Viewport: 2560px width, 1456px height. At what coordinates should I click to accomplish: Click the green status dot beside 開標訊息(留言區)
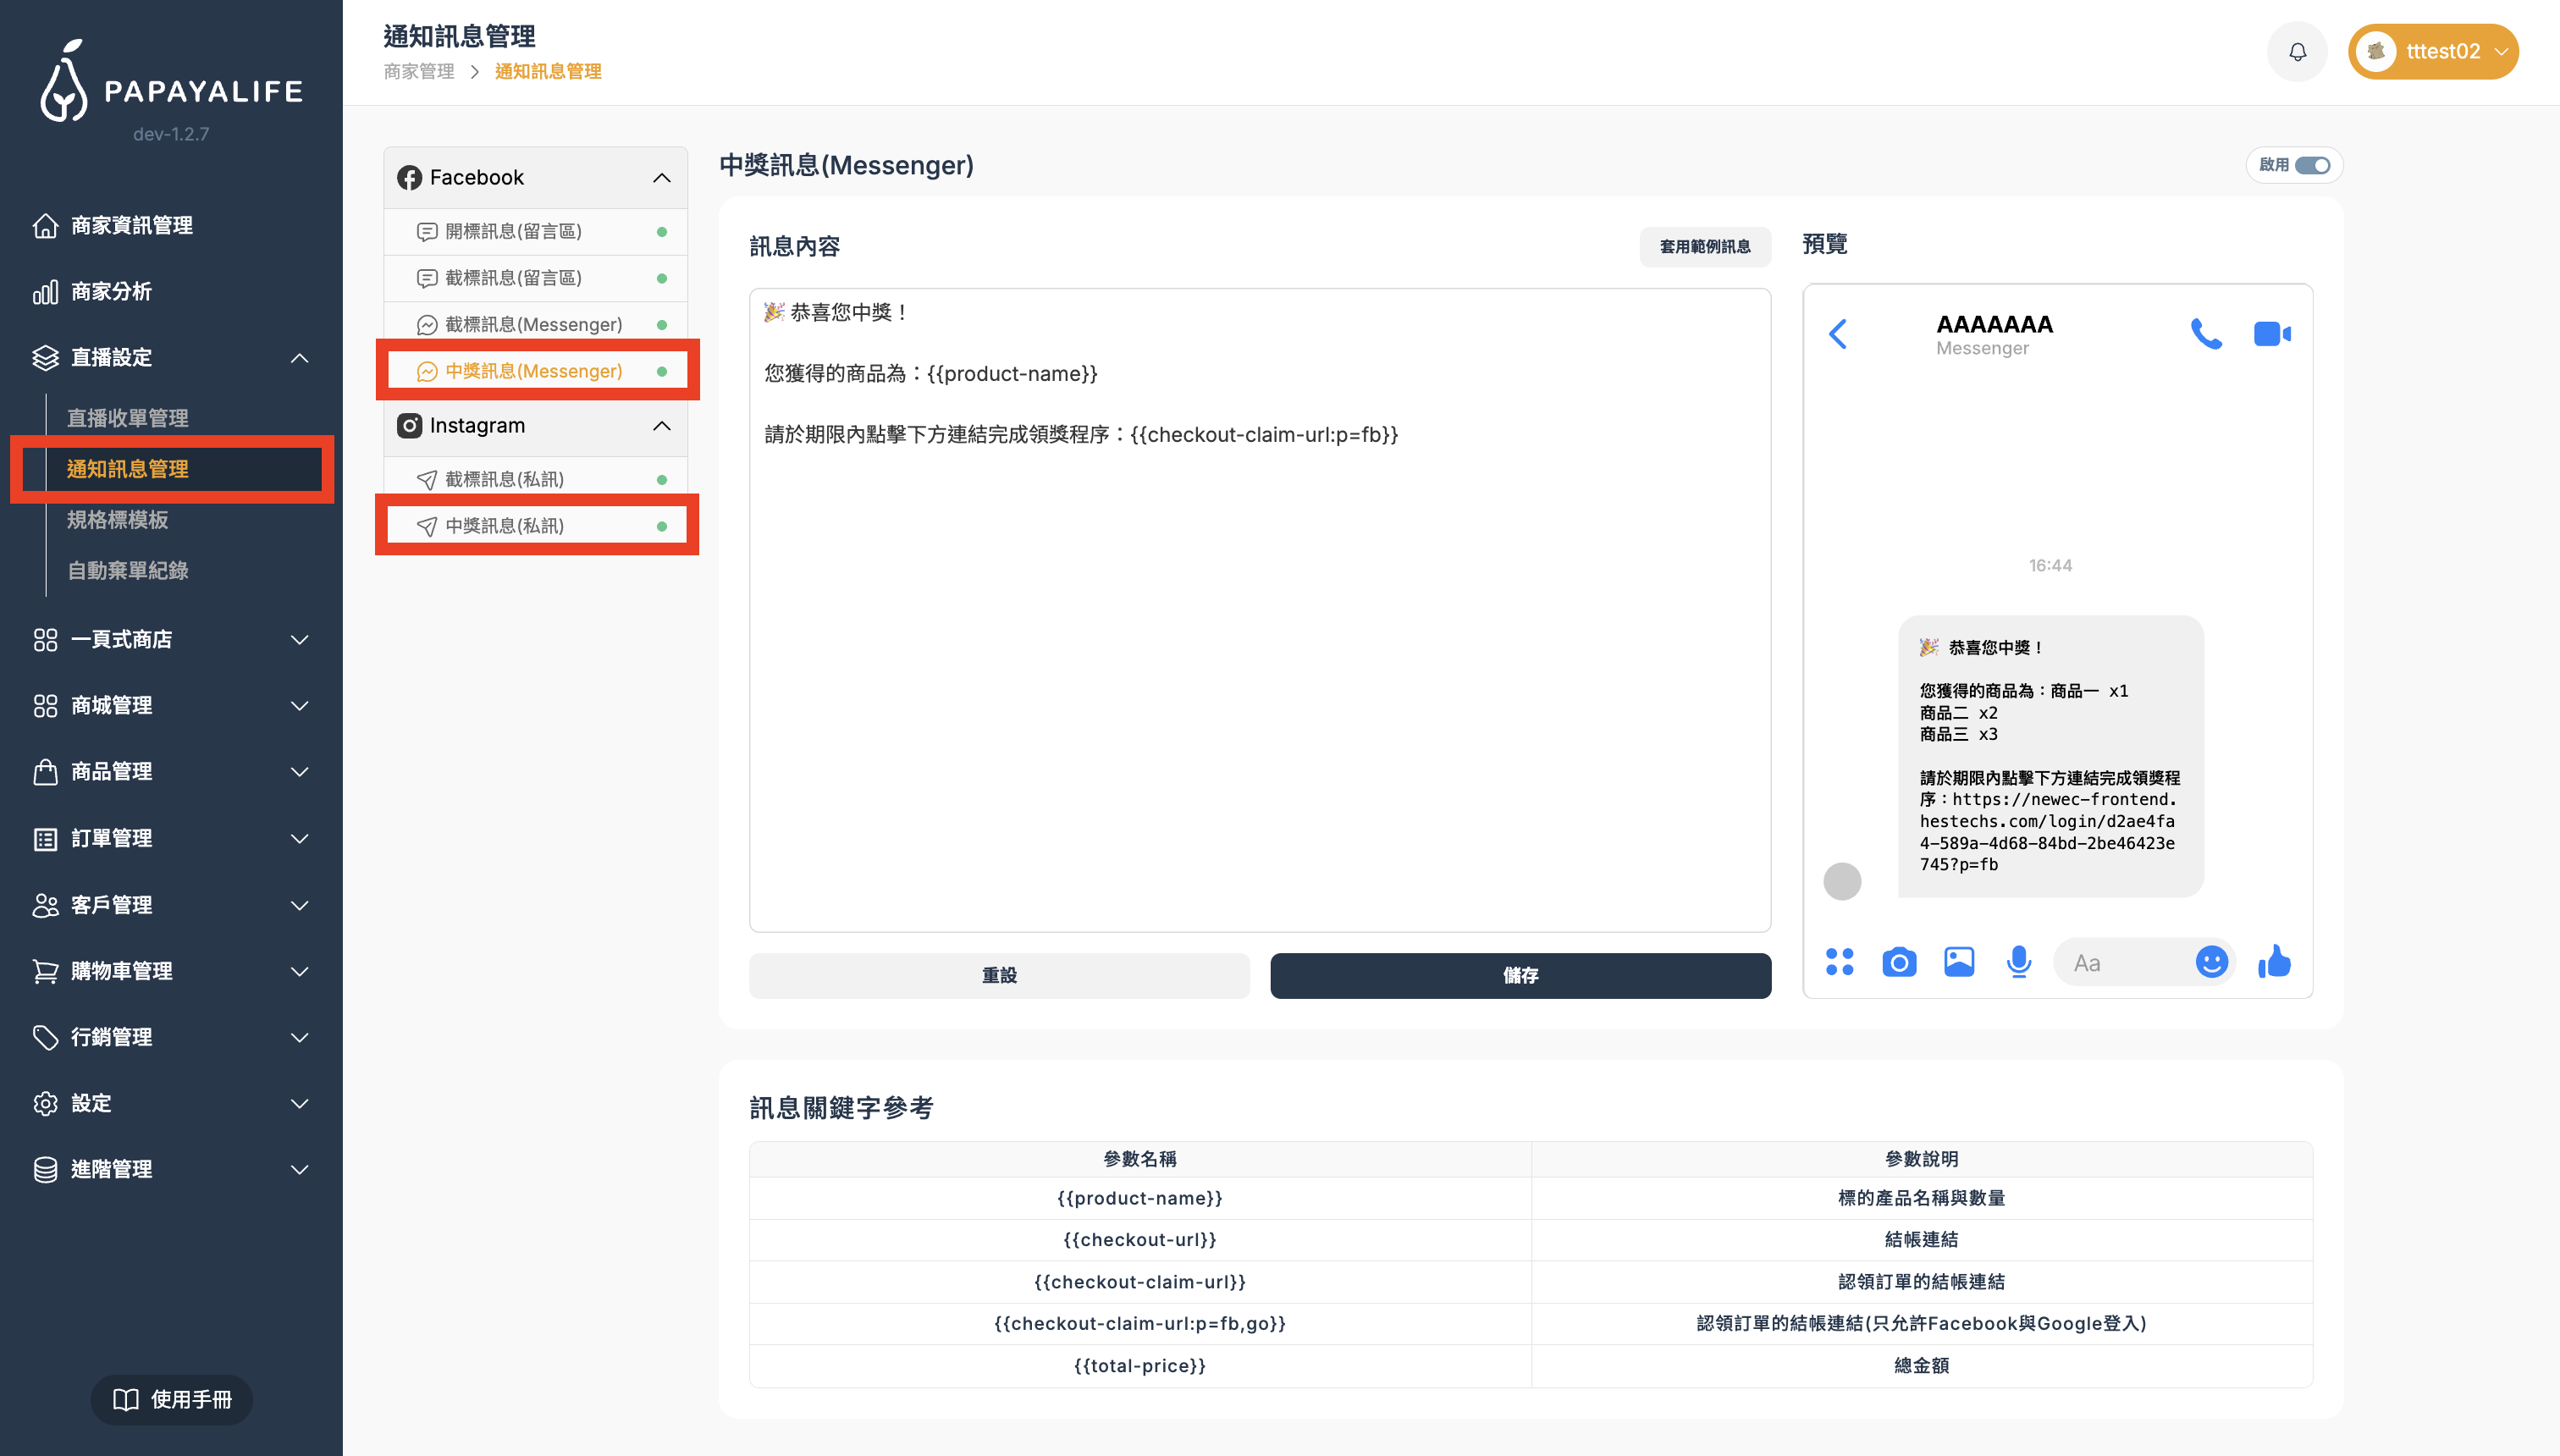(x=661, y=231)
